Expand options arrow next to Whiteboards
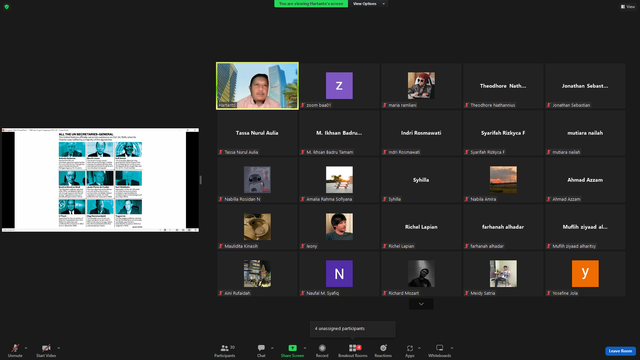This screenshot has height=360, width=640. click(x=452, y=348)
